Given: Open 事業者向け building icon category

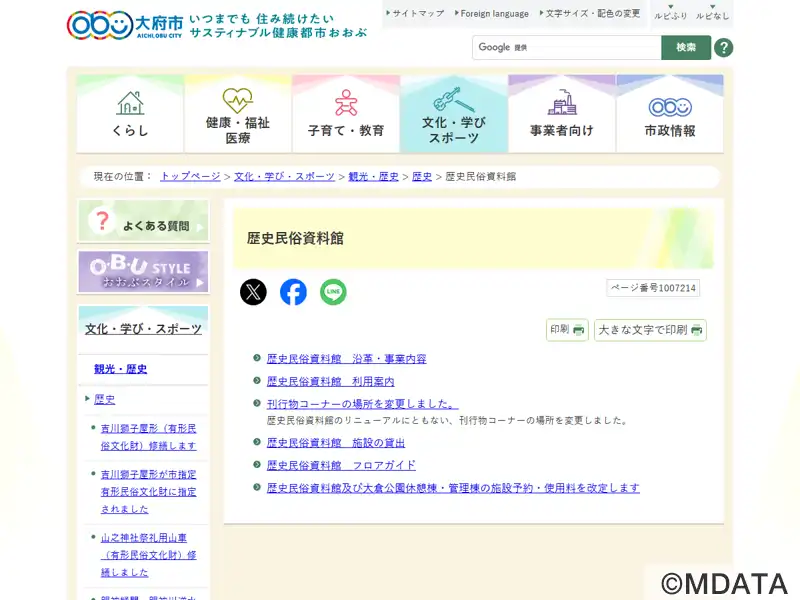Looking at the screenshot, I should click(562, 114).
